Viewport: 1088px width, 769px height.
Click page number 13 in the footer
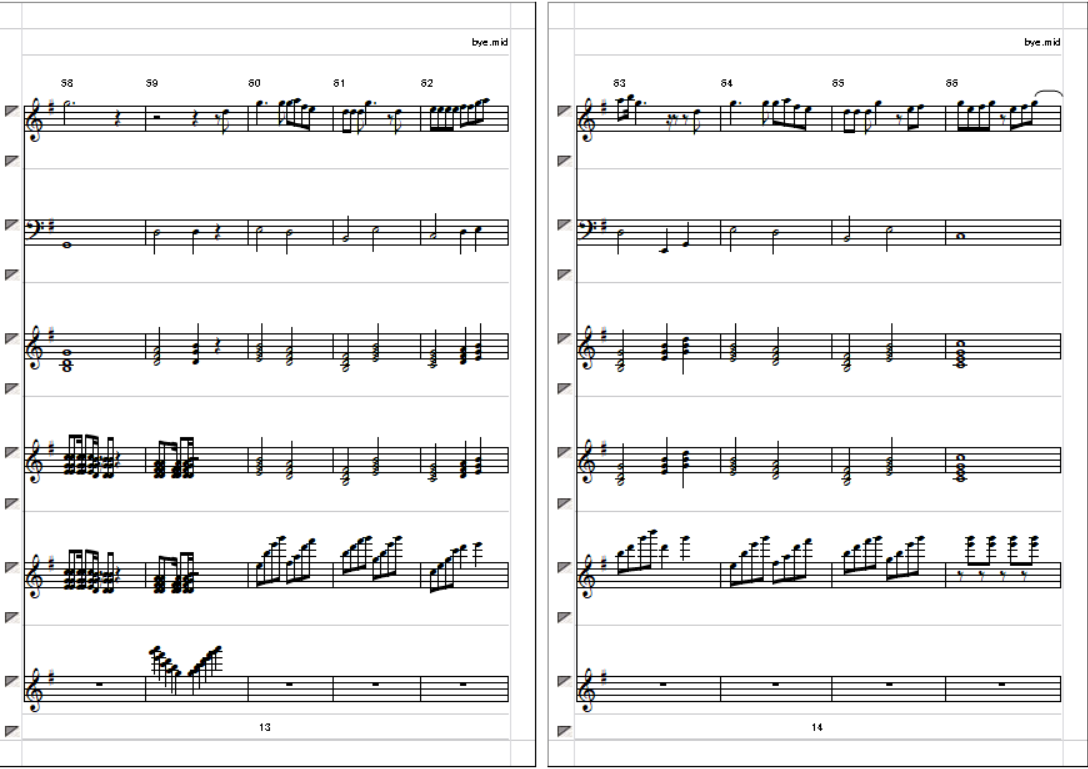coord(264,727)
